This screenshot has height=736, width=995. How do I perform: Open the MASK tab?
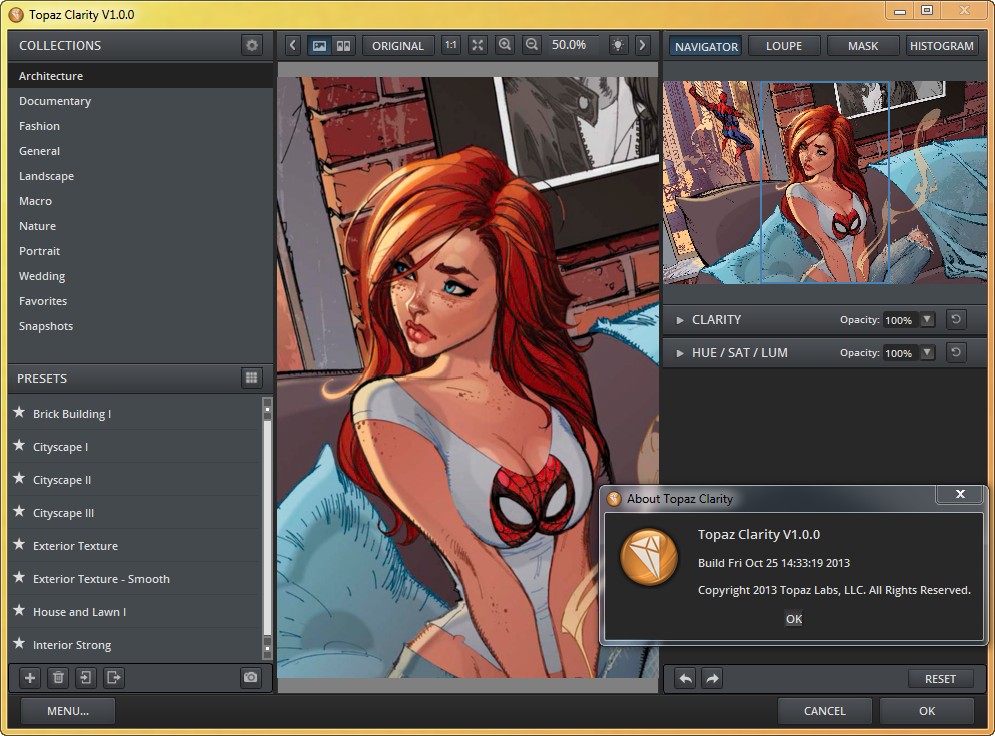click(862, 46)
